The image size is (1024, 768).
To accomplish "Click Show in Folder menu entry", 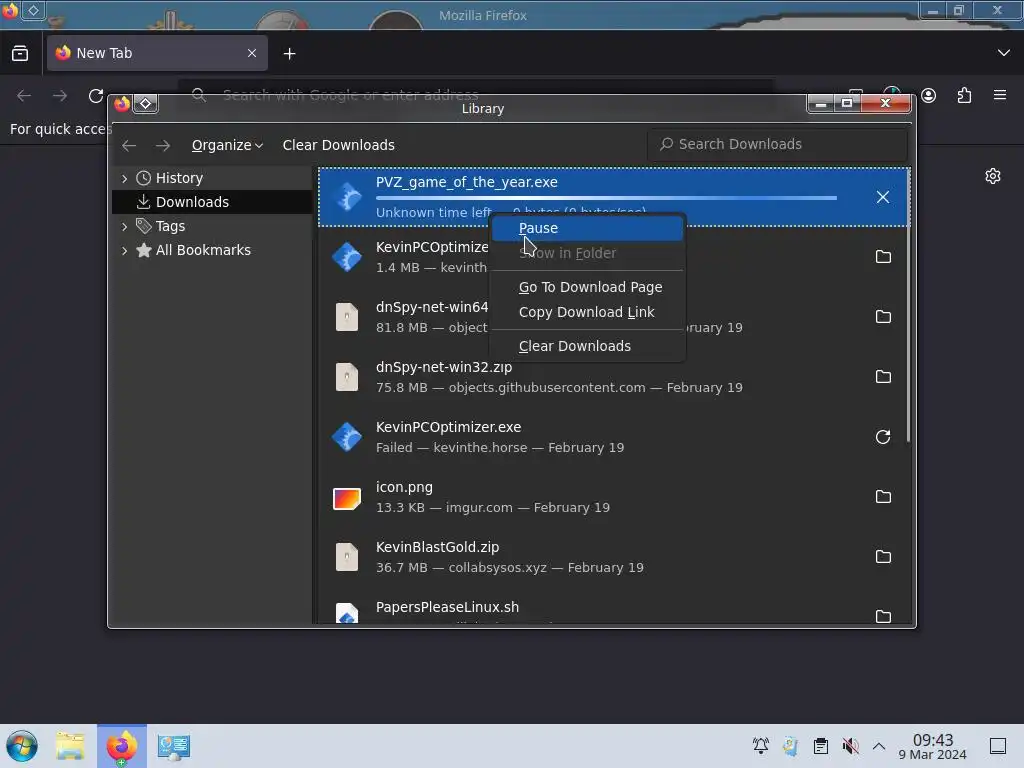I will [587, 253].
